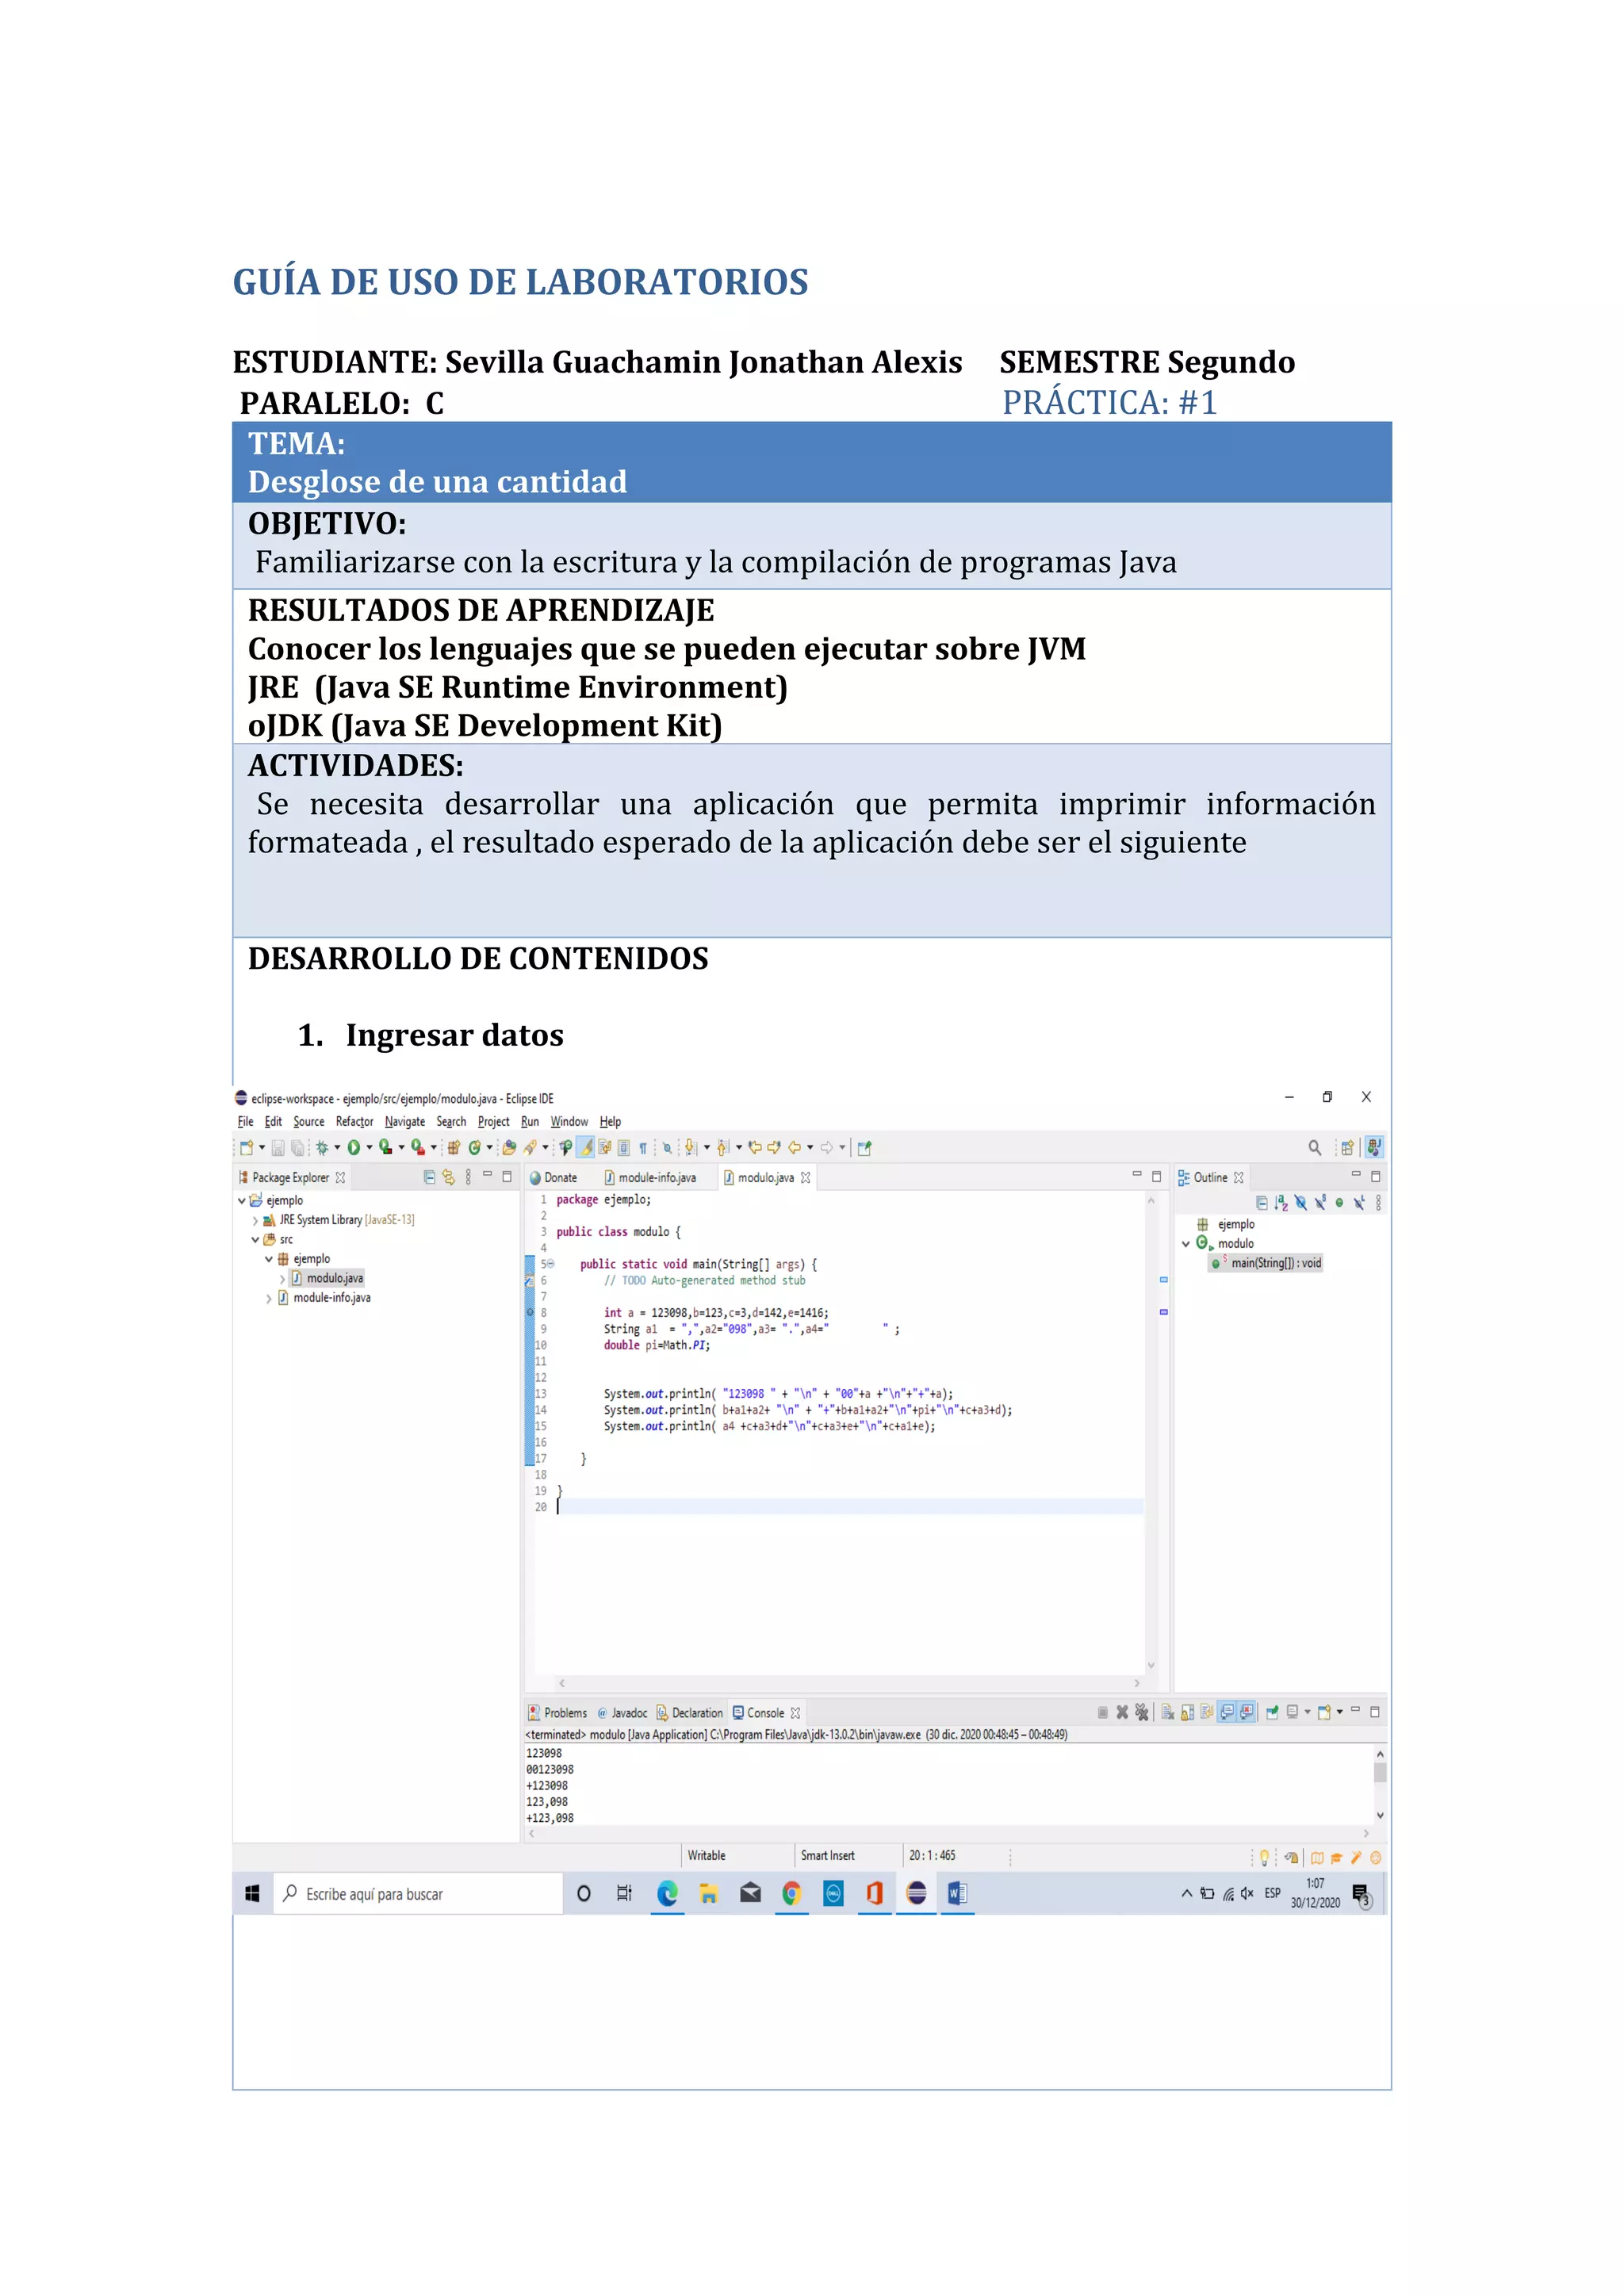Image resolution: width=1624 pixels, height=2296 pixels.
Task: Click Remove All Terminated Launches icon
Action: [1141, 1712]
